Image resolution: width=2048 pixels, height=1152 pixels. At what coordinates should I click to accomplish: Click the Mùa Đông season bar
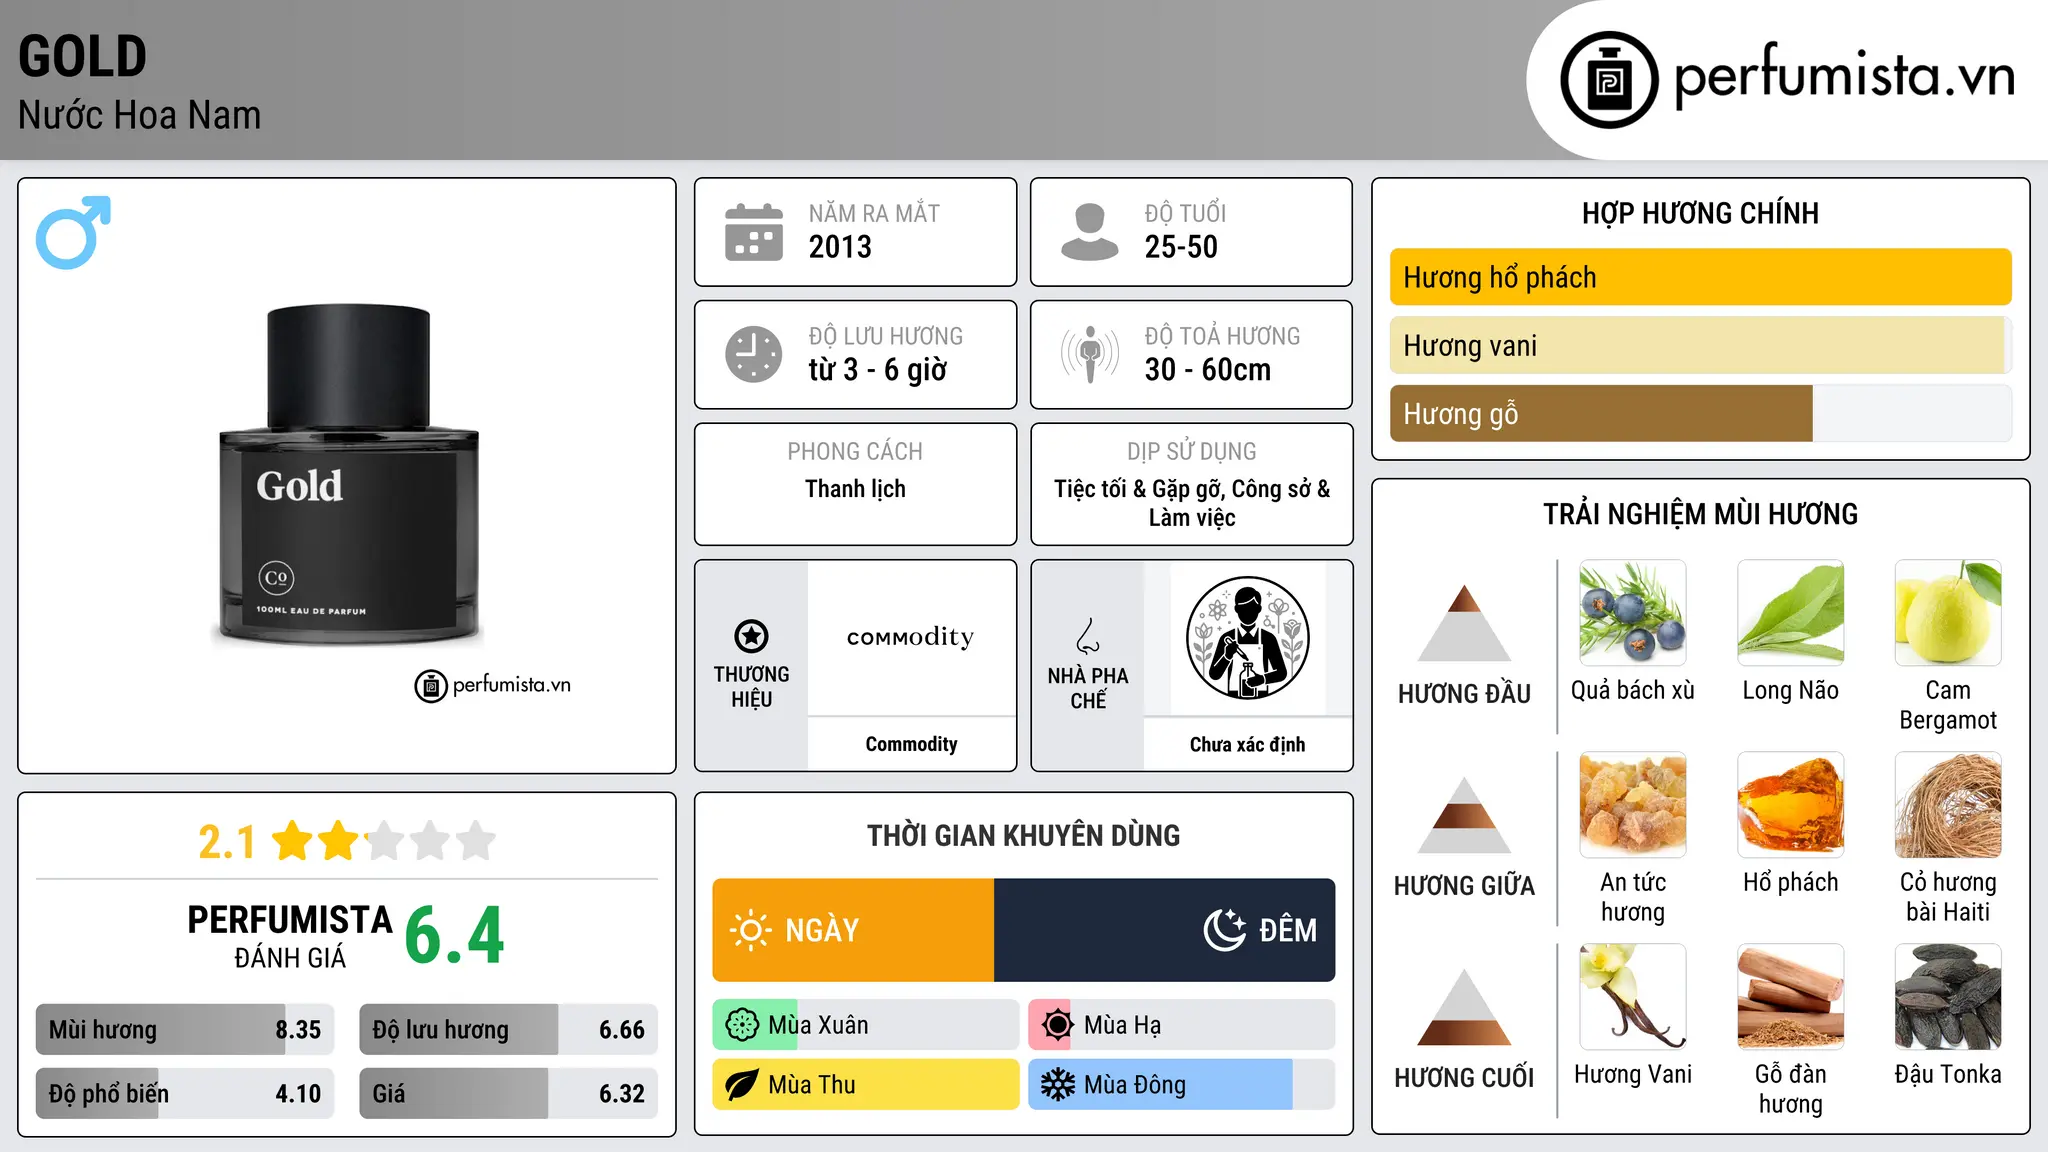coord(1182,1085)
